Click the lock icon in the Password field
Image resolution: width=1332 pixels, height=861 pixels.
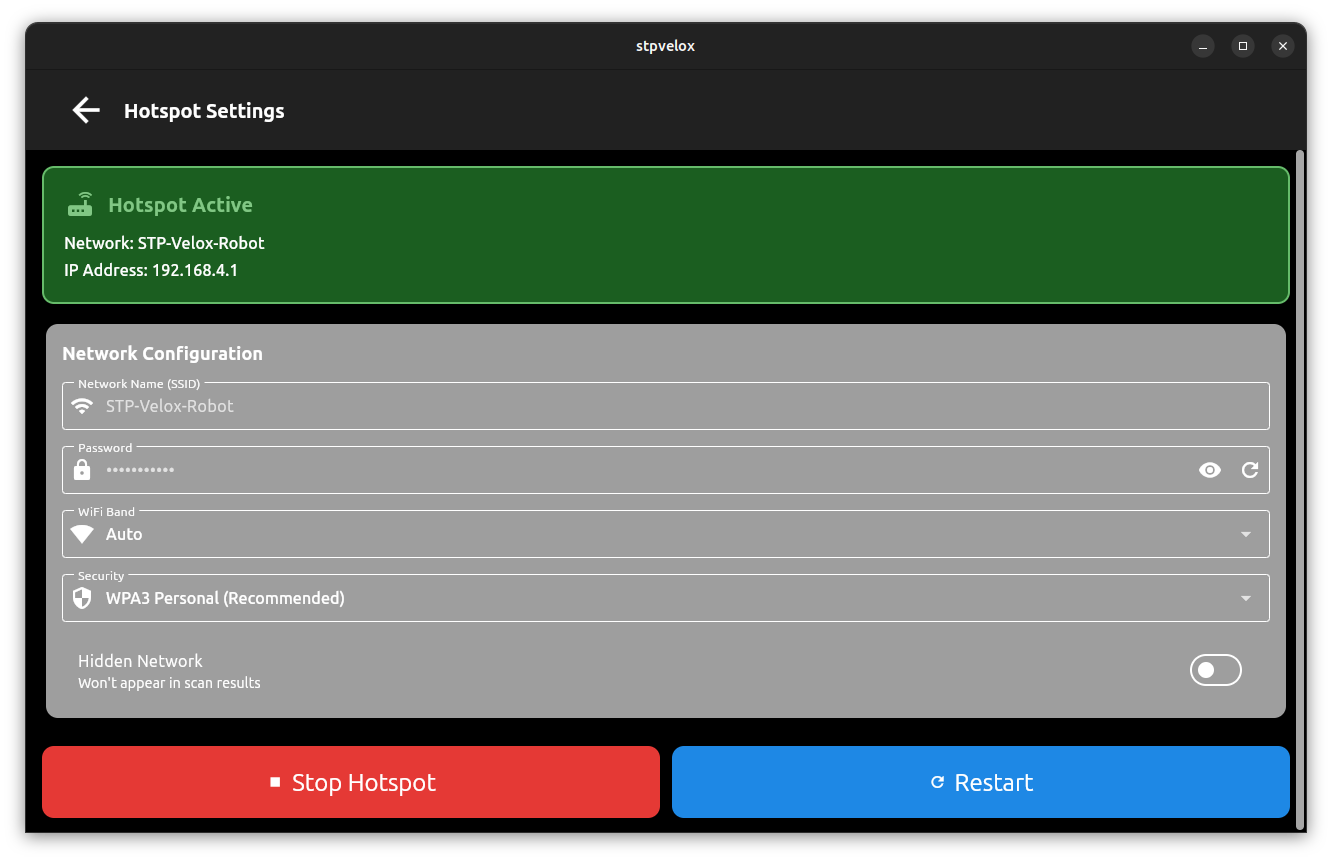coord(81,470)
